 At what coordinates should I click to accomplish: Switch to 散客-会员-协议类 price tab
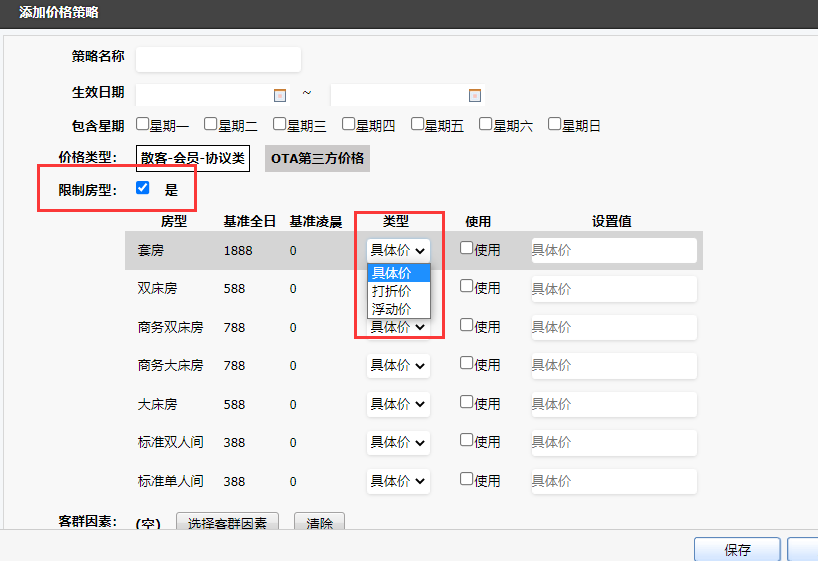(193, 158)
